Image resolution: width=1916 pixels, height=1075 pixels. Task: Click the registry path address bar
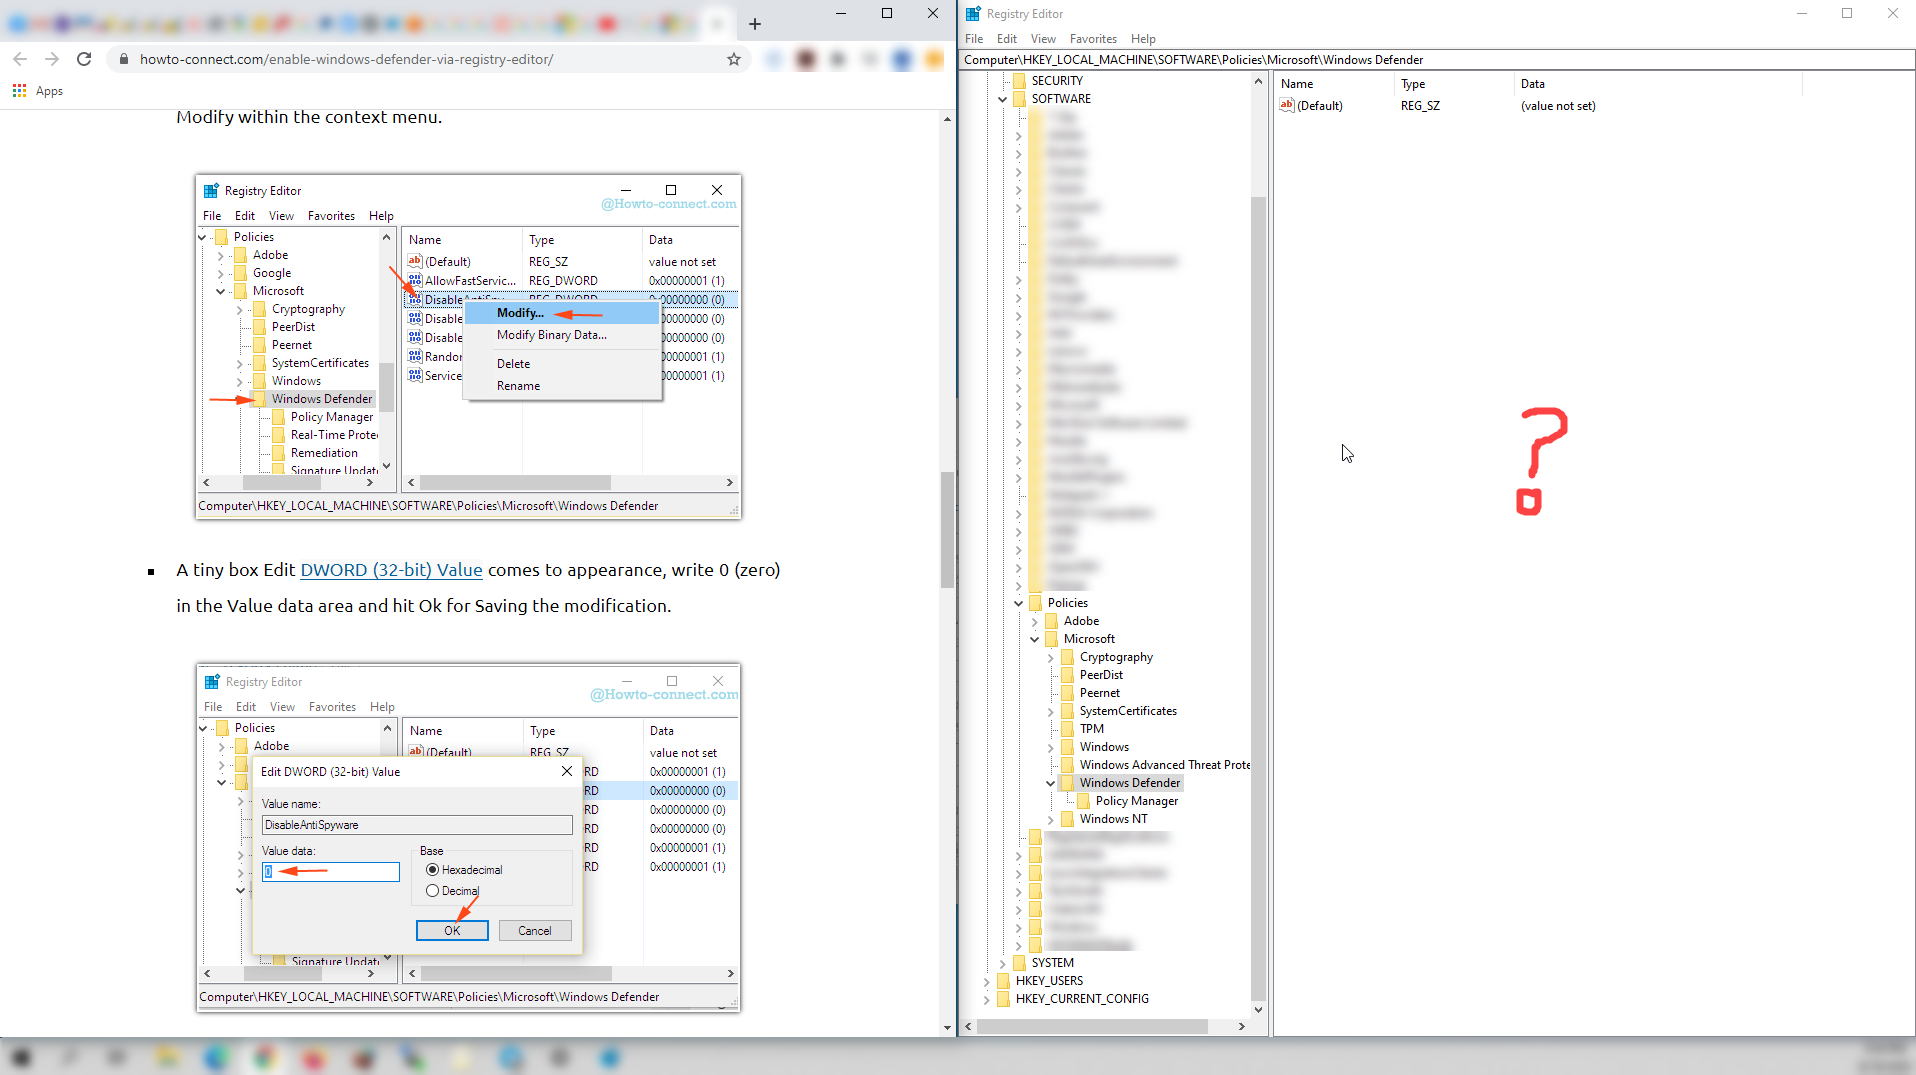(1437, 60)
